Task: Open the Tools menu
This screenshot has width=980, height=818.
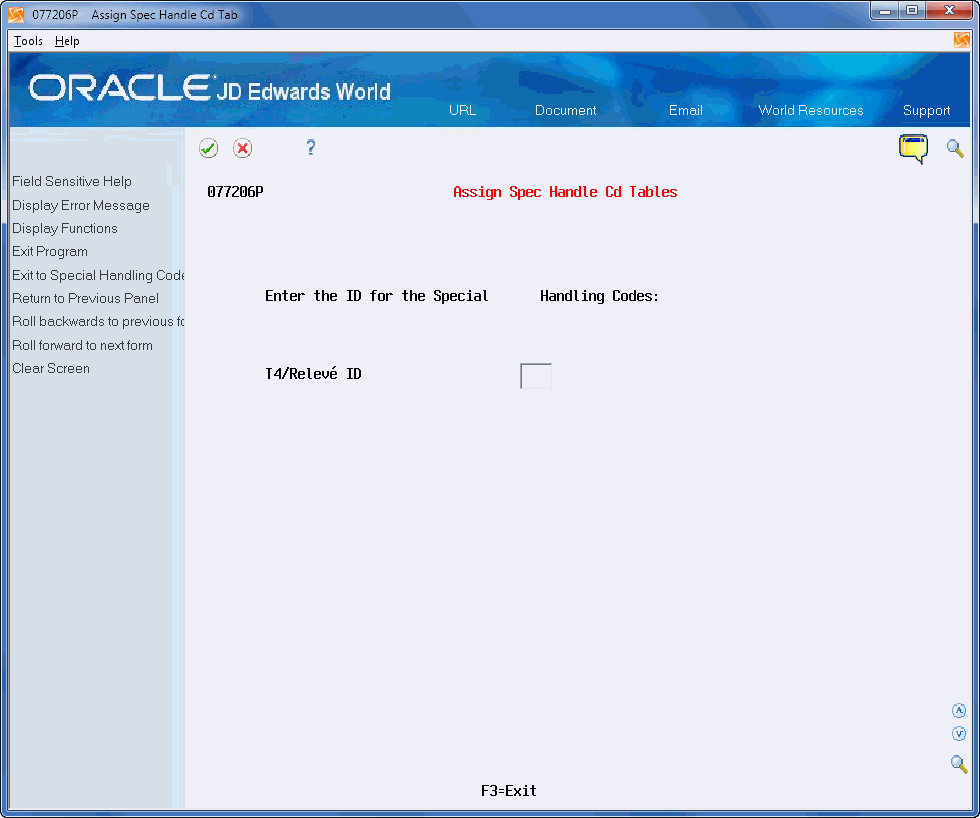Action: [28, 41]
